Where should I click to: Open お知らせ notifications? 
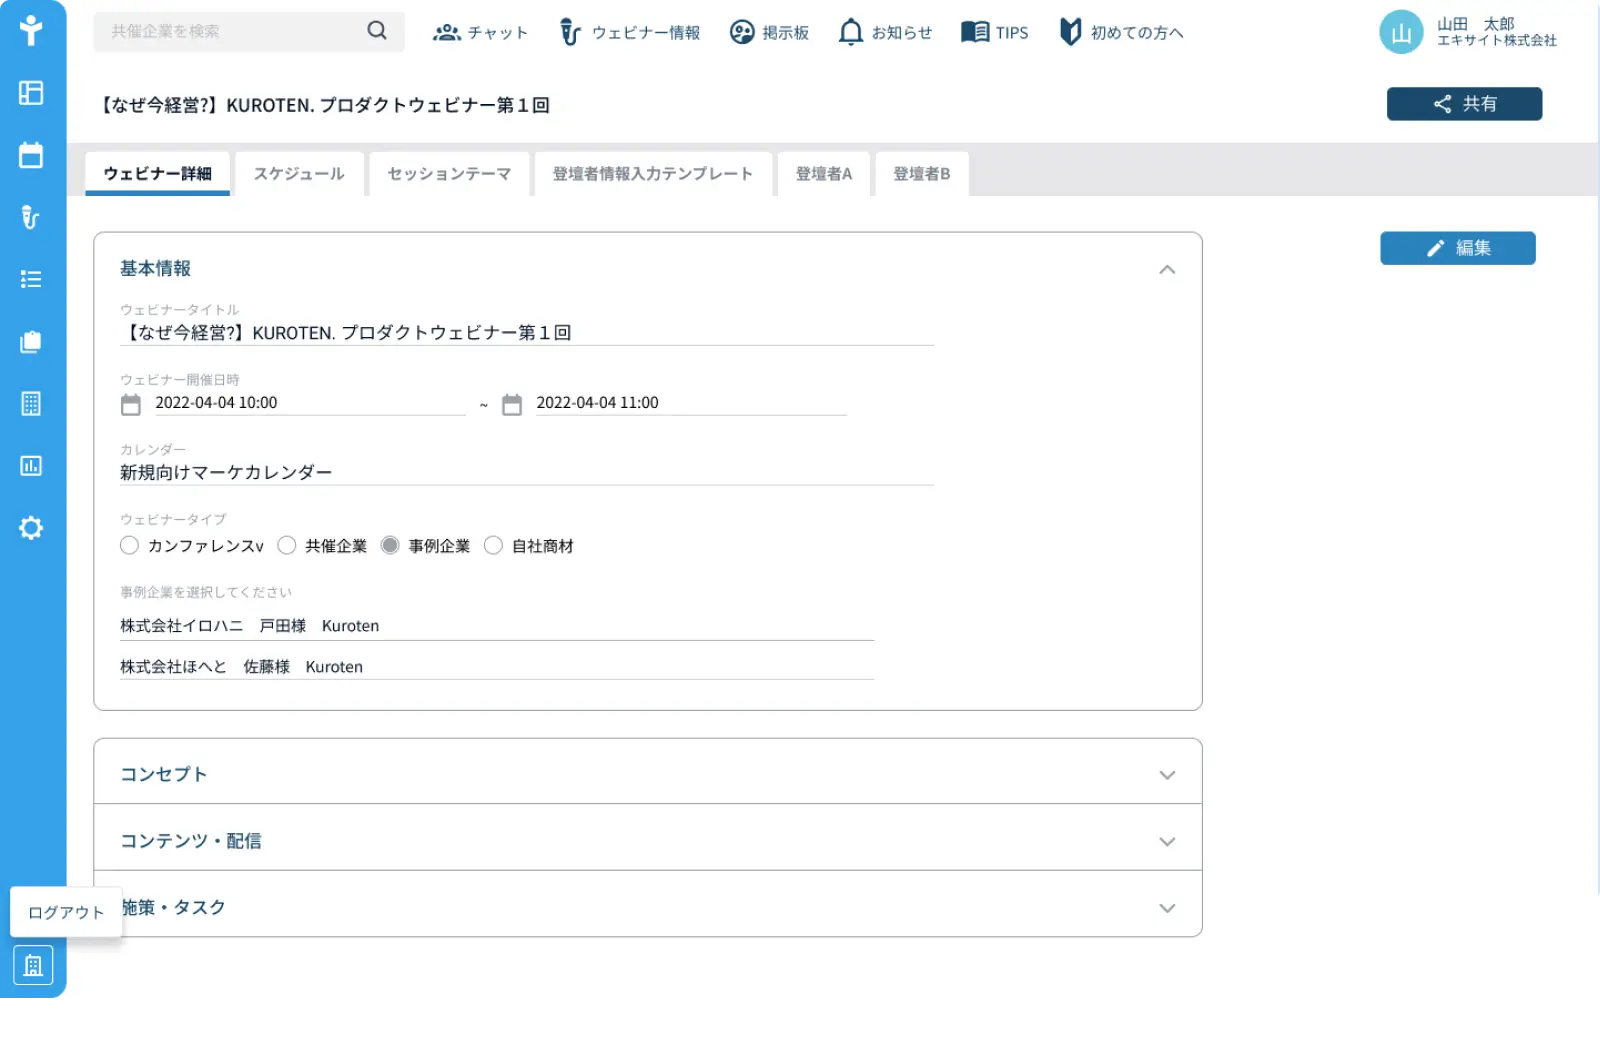885,33
